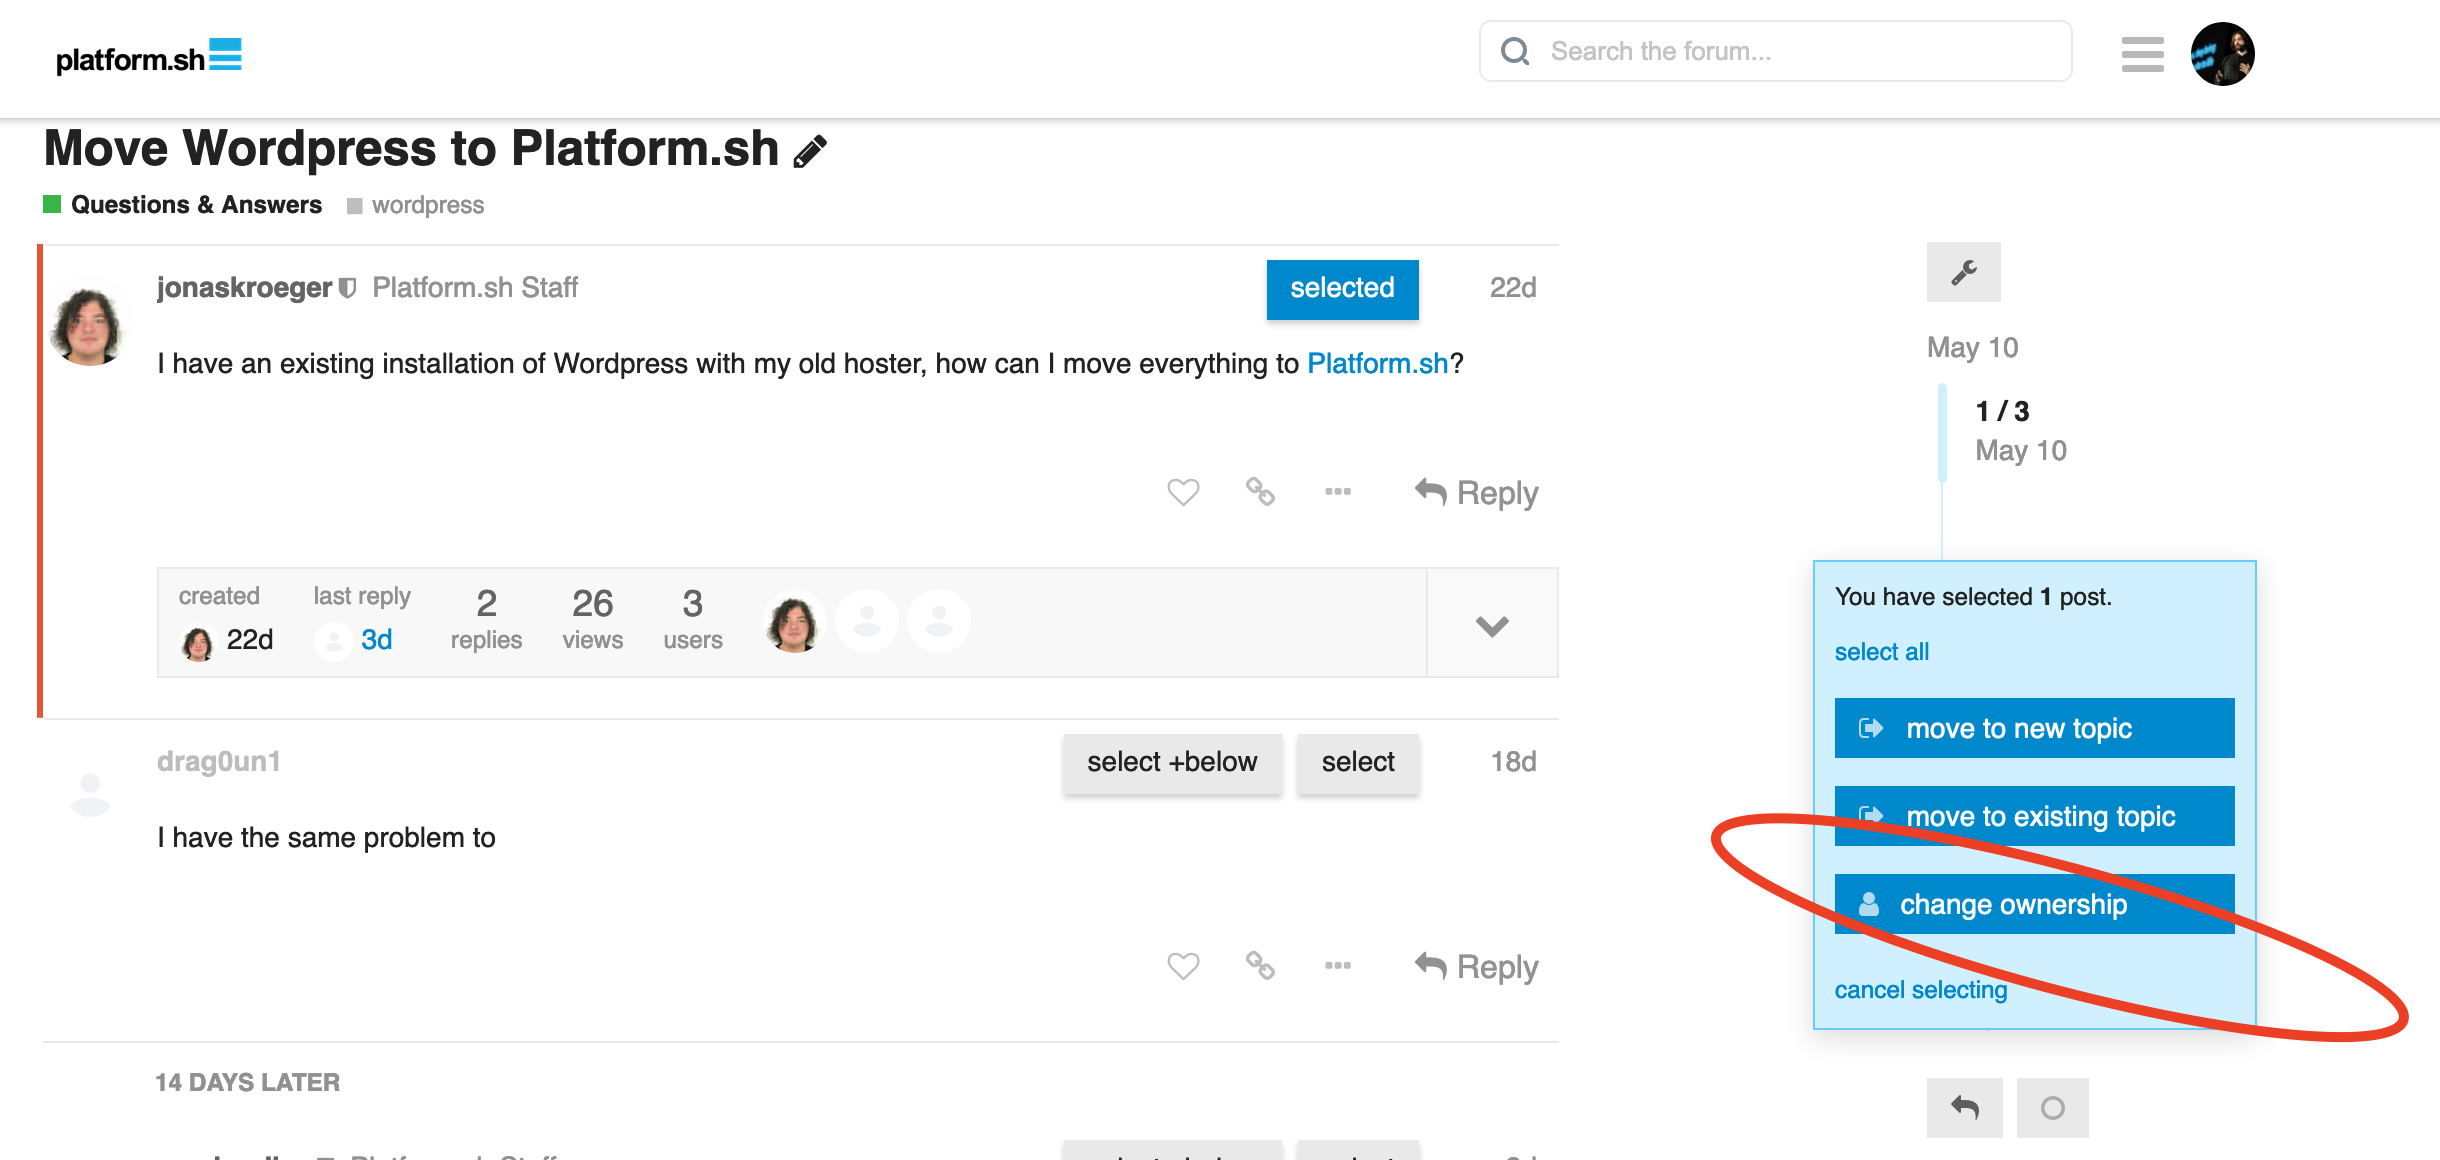This screenshot has height=1160, width=2440.
Task: Click the Platform.sh Staff title text
Action: (x=475, y=288)
